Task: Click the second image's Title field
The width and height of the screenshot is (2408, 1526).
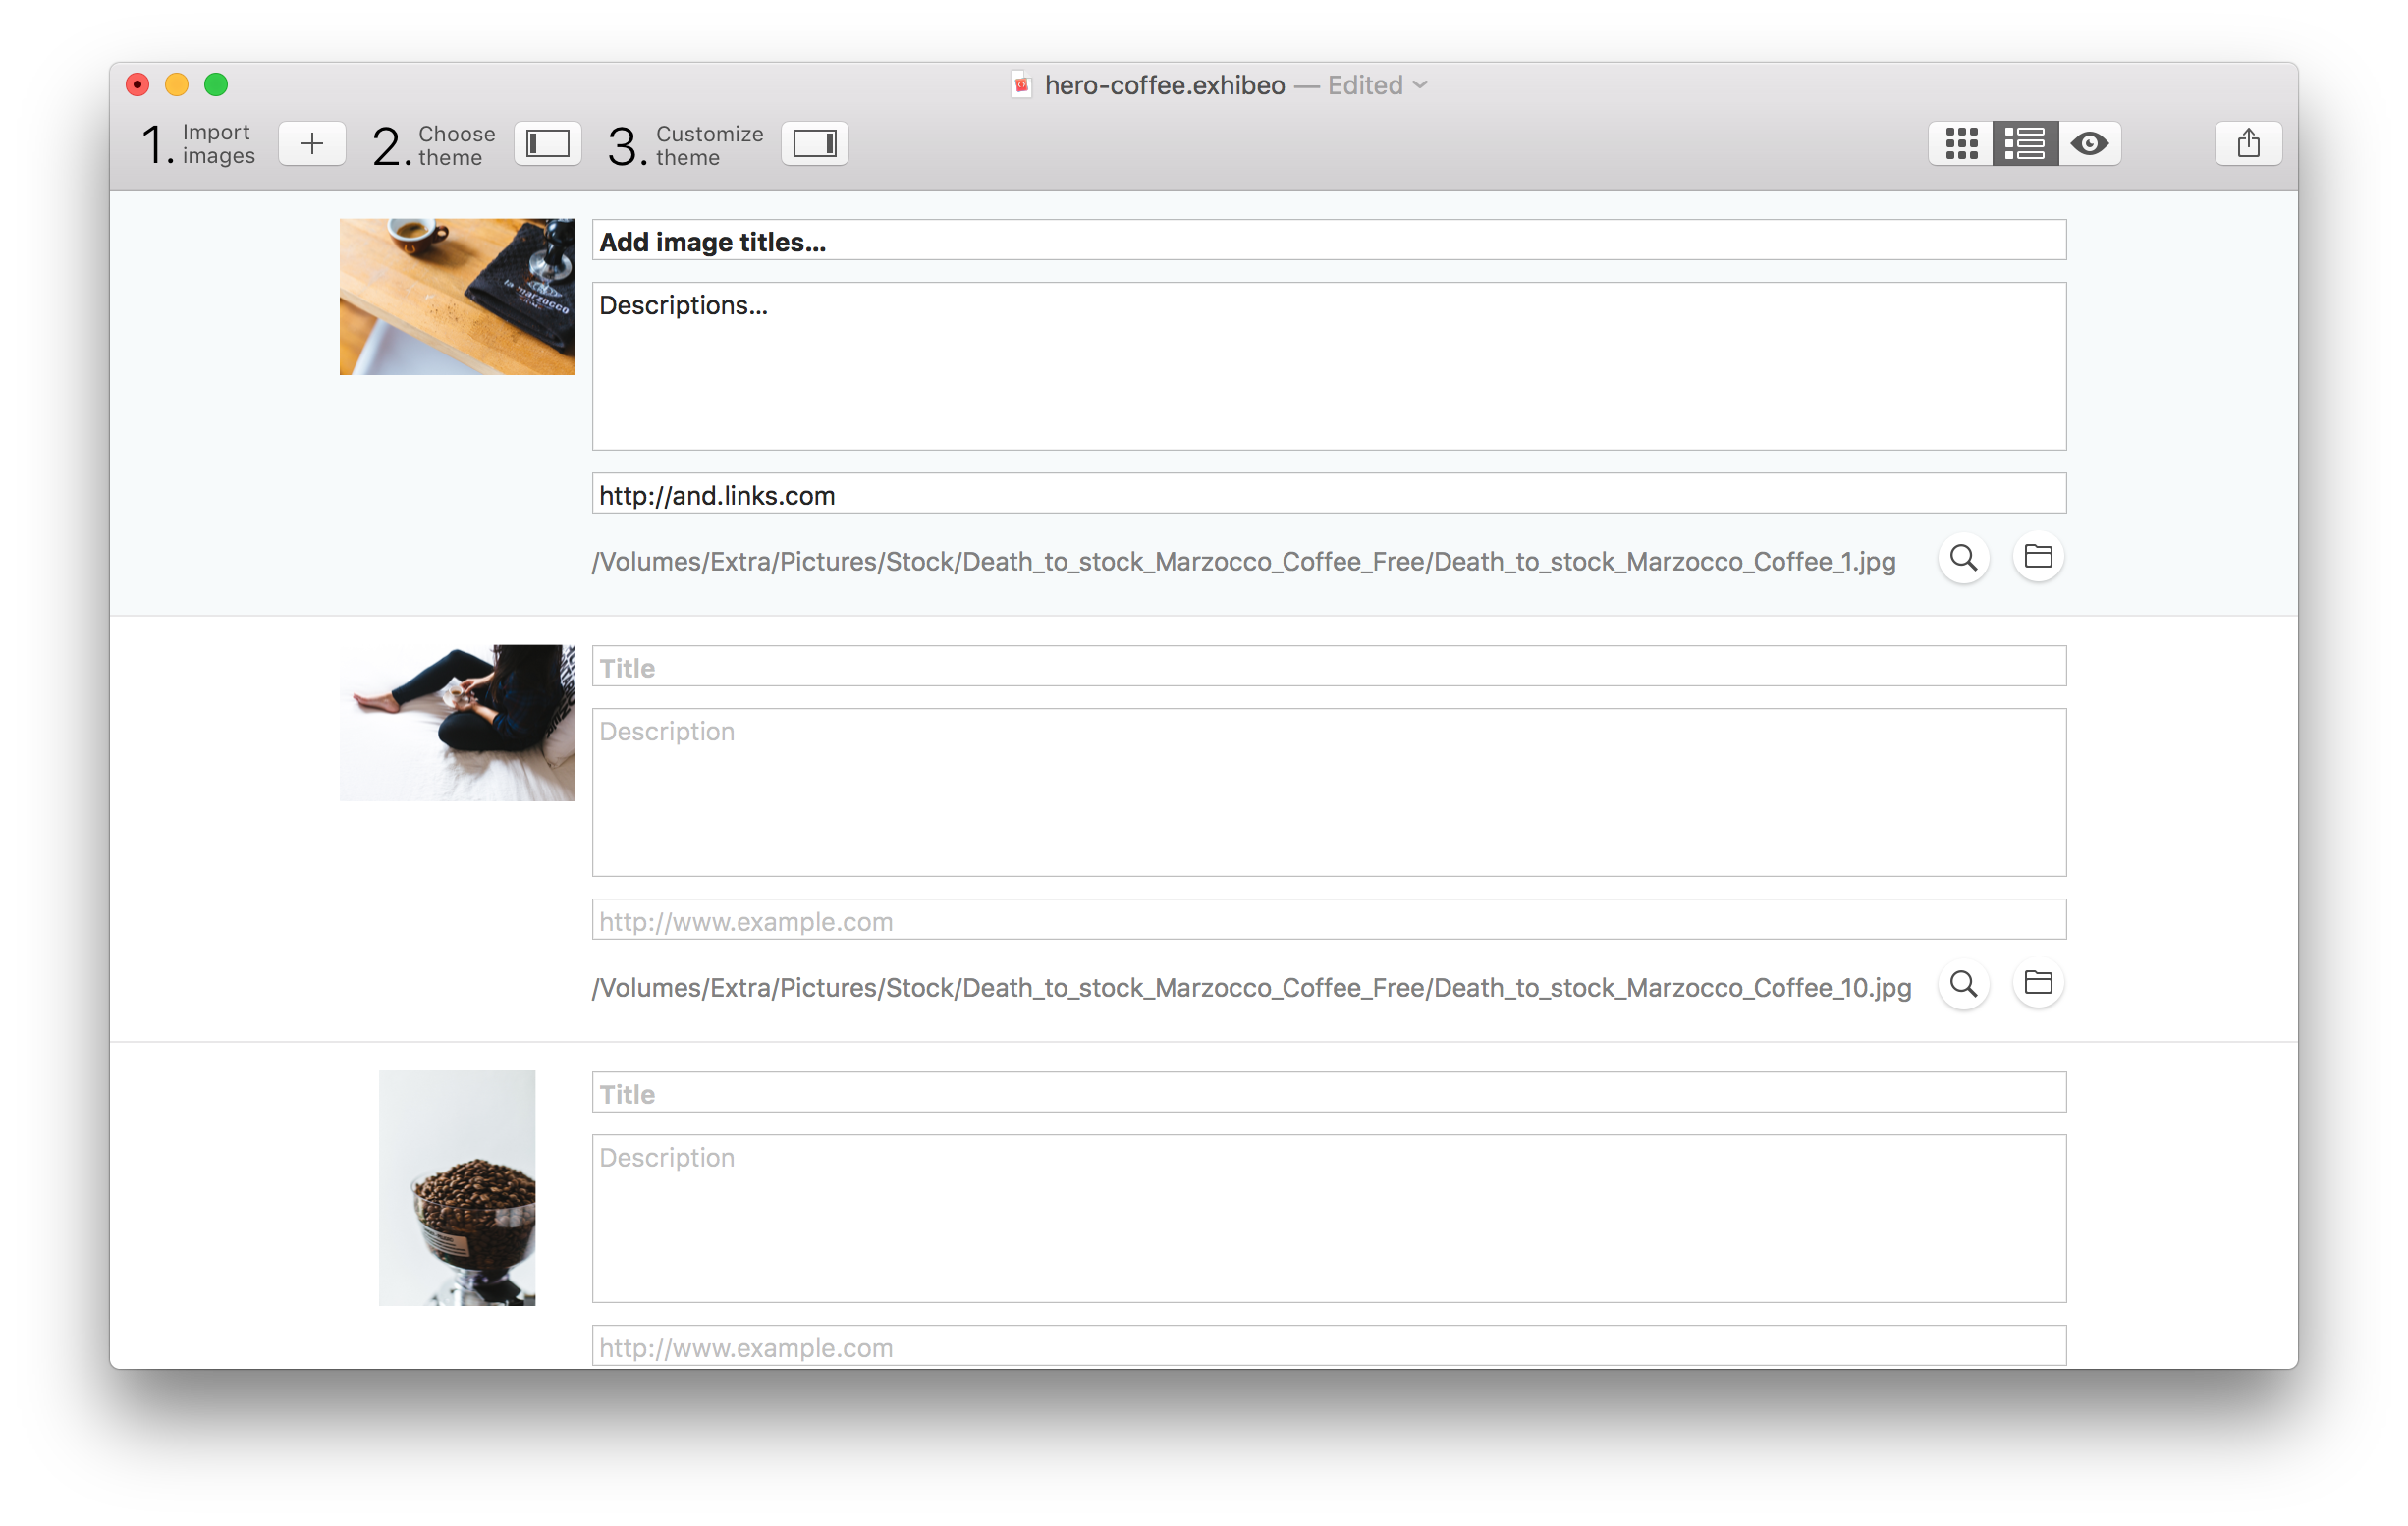Action: pyautogui.click(x=1328, y=667)
